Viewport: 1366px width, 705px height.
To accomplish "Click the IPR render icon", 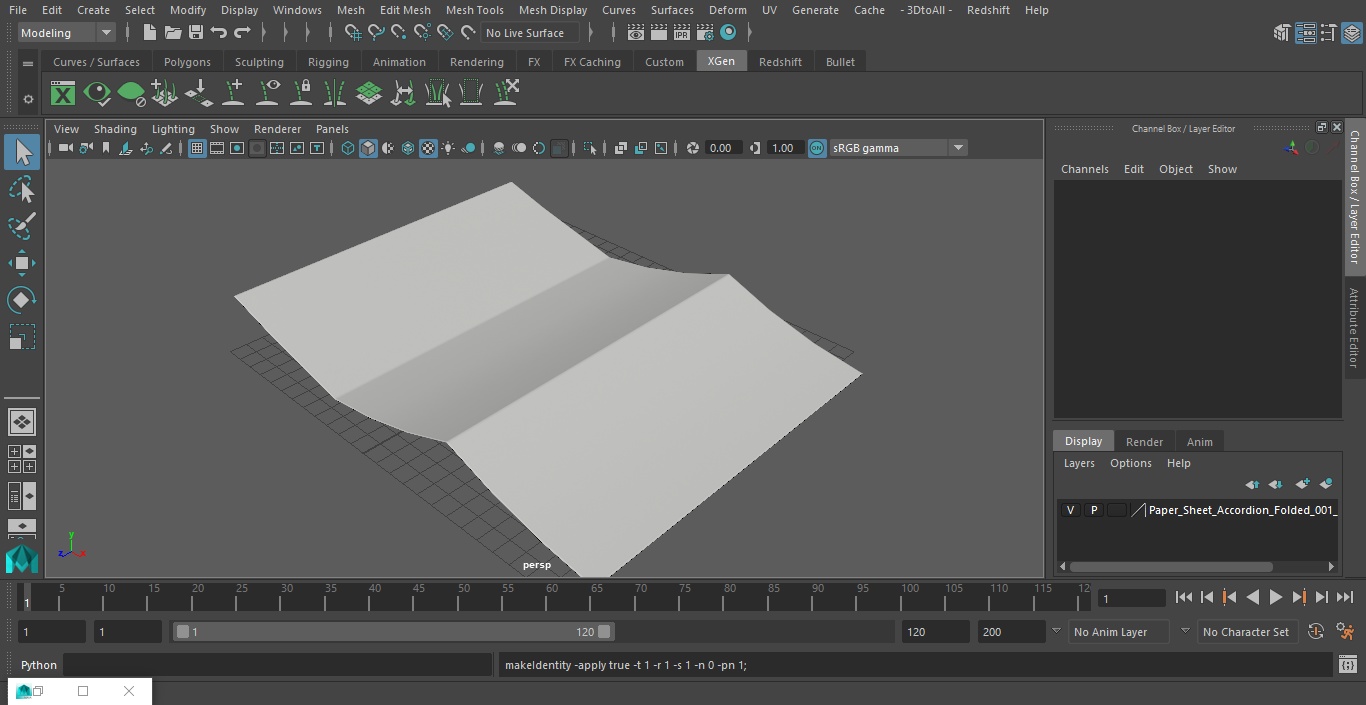I will pyautogui.click(x=682, y=33).
